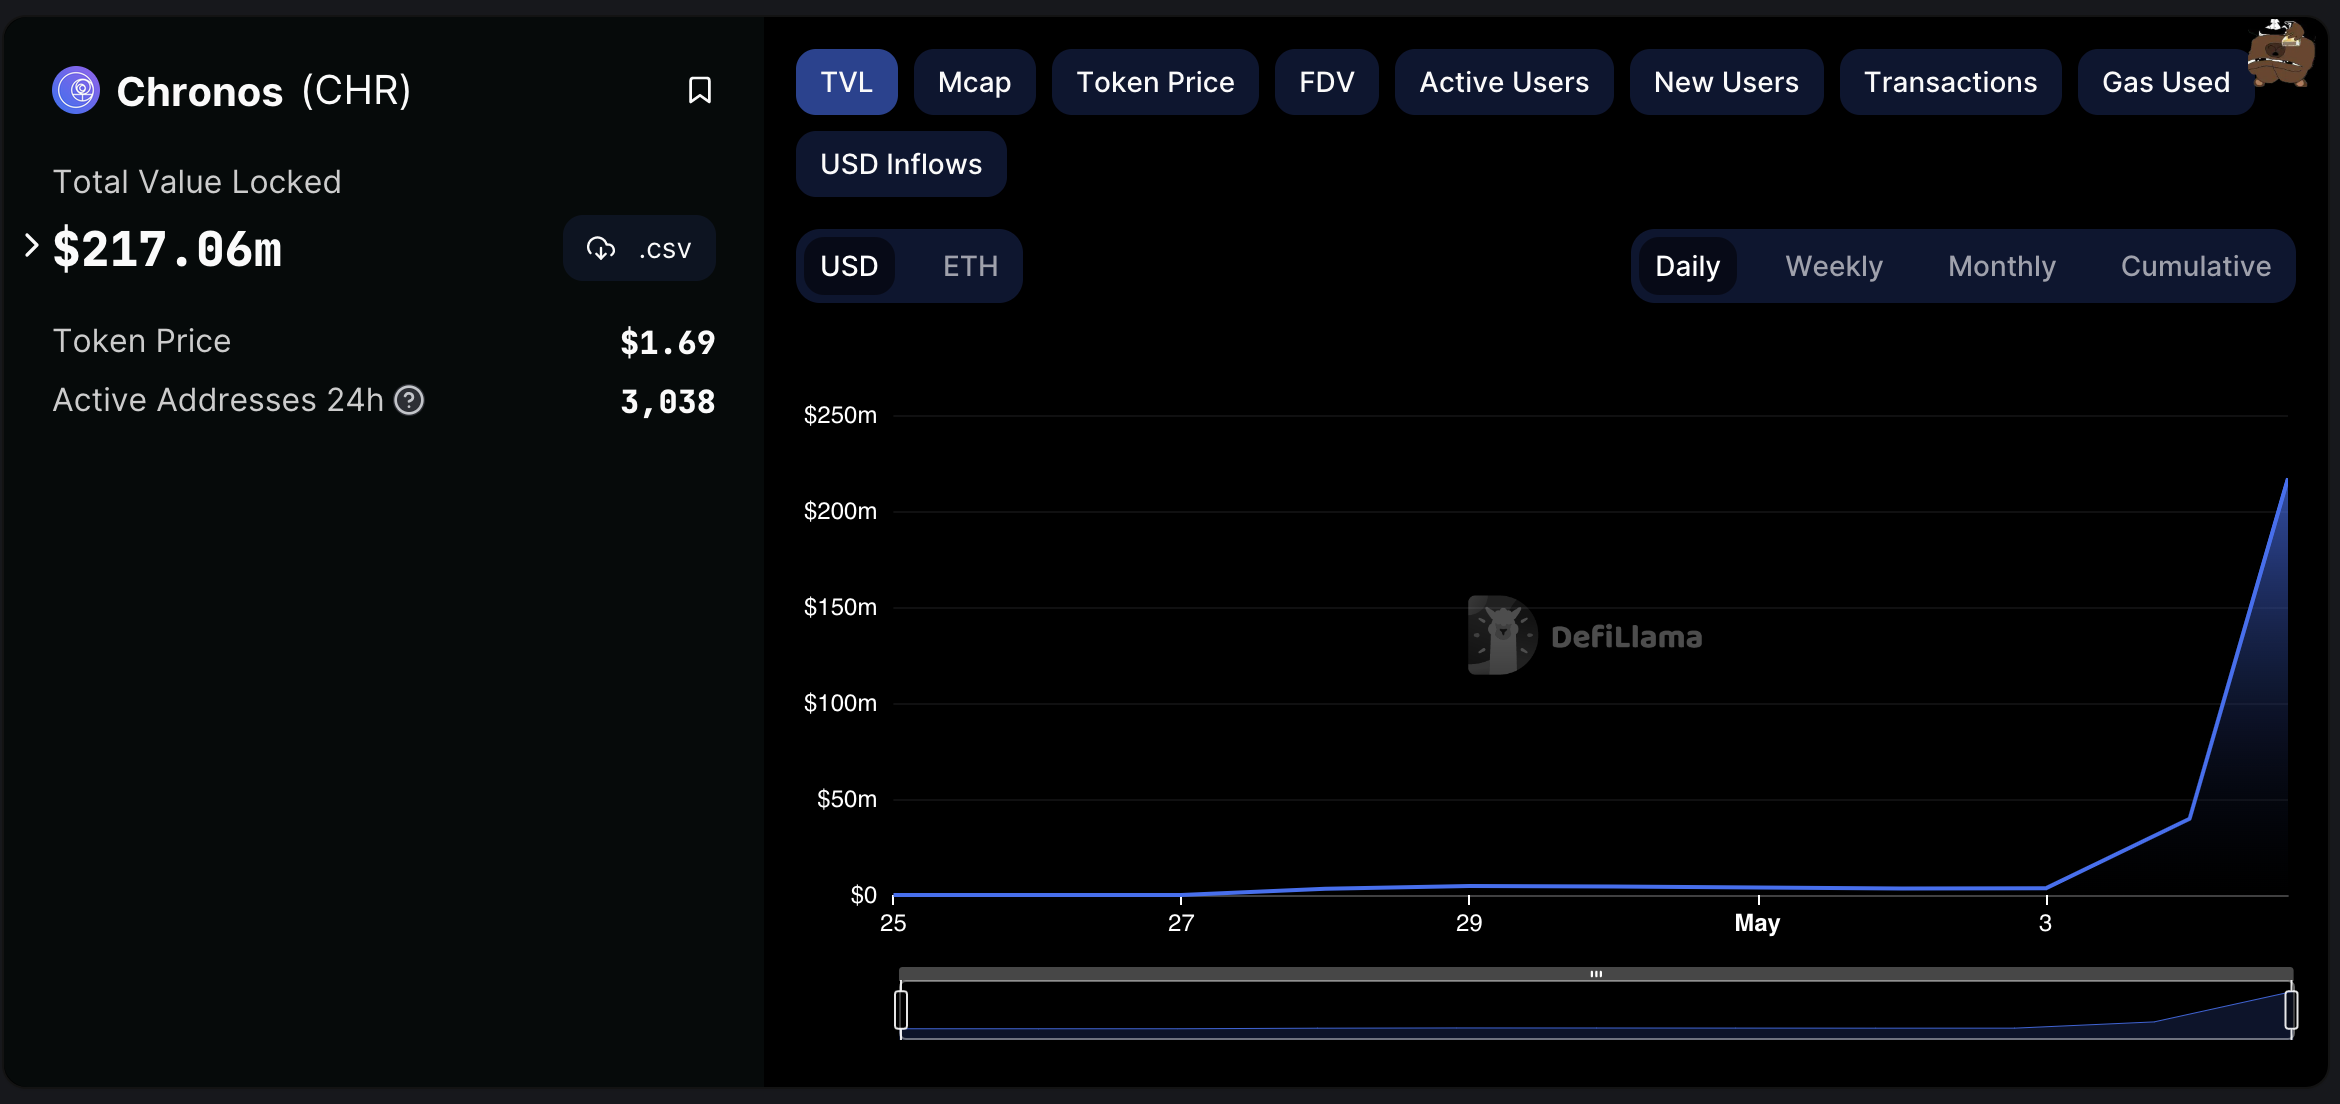Toggle the USD Inflows metric button
The image size is (2340, 1104).
pyautogui.click(x=901, y=164)
